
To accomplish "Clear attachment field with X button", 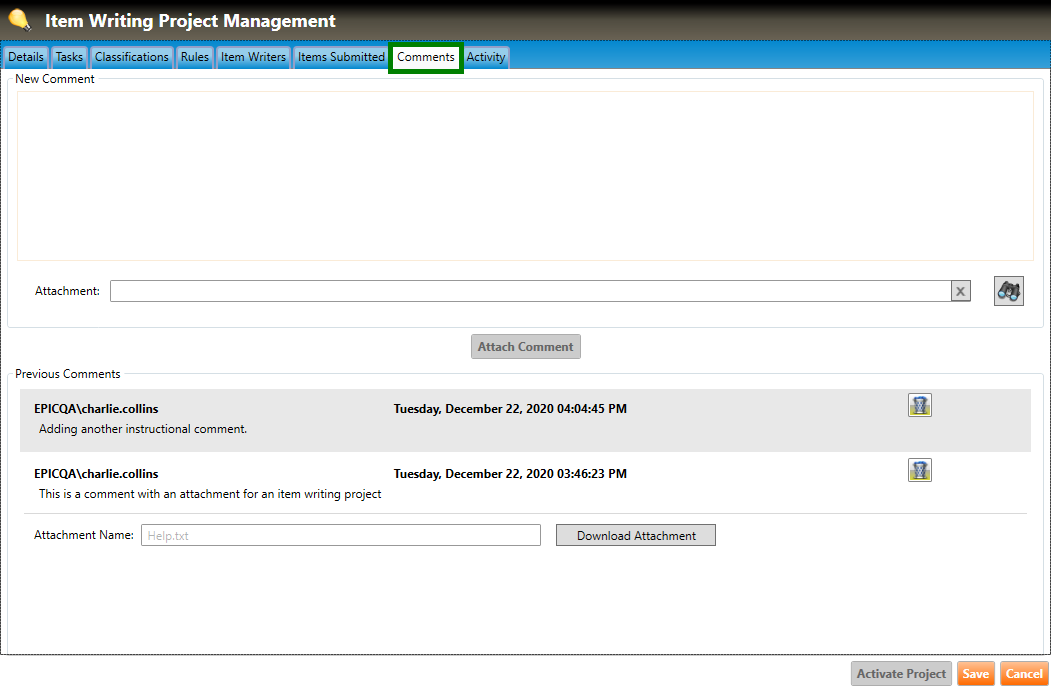I will tap(960, 291).
